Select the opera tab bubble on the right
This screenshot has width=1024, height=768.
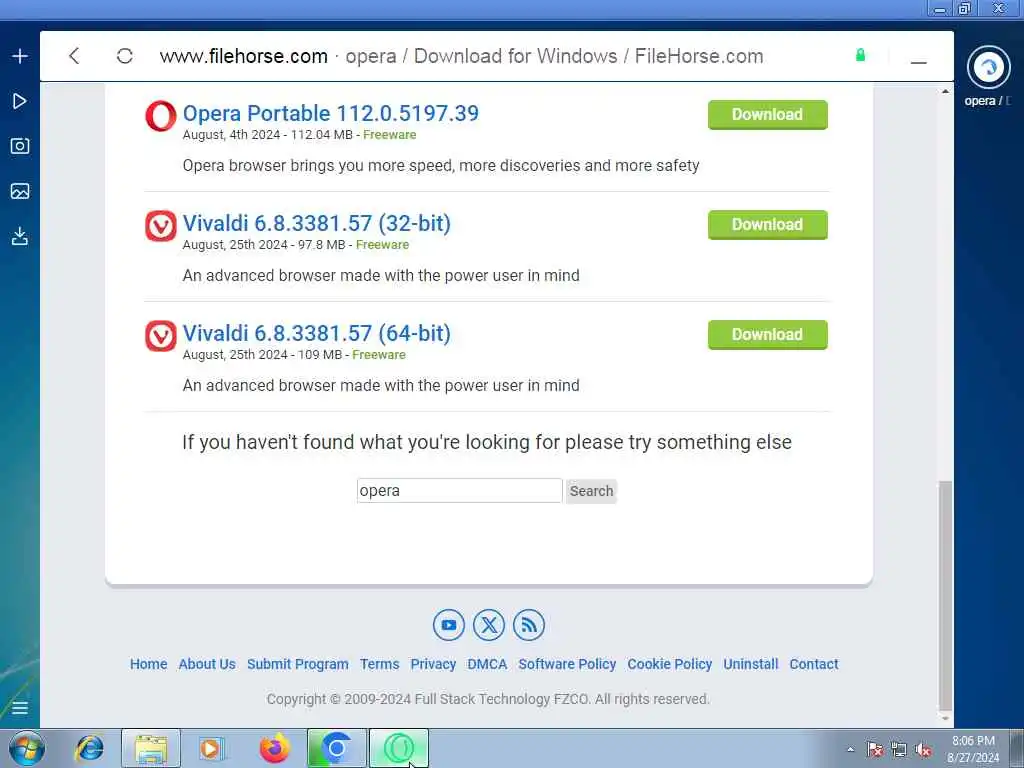point(988,67)
